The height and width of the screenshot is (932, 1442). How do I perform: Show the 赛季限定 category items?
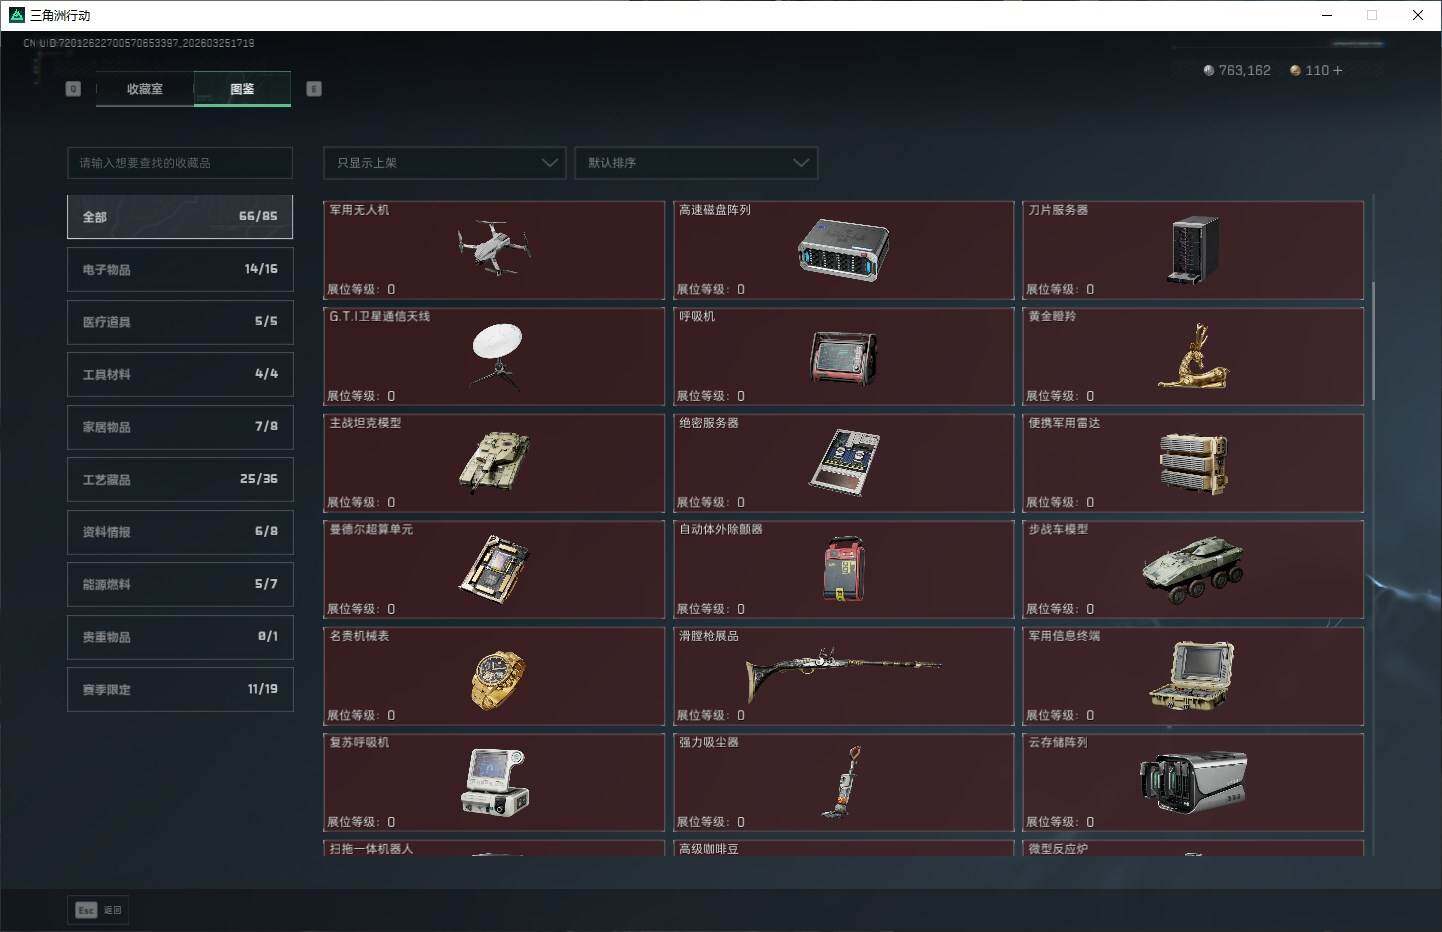(180, 689)
